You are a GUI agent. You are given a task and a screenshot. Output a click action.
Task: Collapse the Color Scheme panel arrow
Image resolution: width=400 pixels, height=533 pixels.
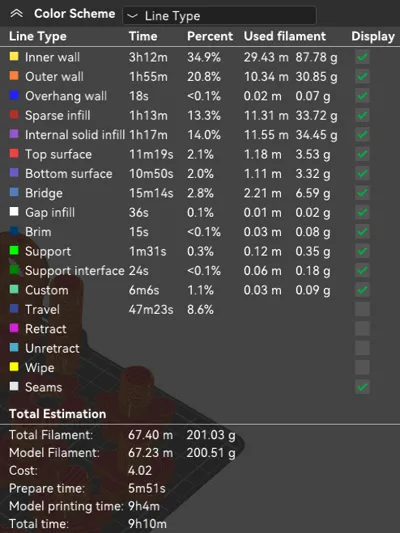click(x=17, y=14)
